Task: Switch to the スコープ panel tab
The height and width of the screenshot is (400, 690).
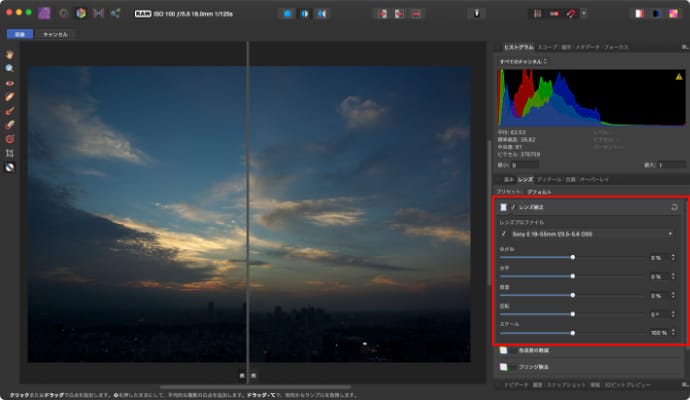Action: (548, 47)
